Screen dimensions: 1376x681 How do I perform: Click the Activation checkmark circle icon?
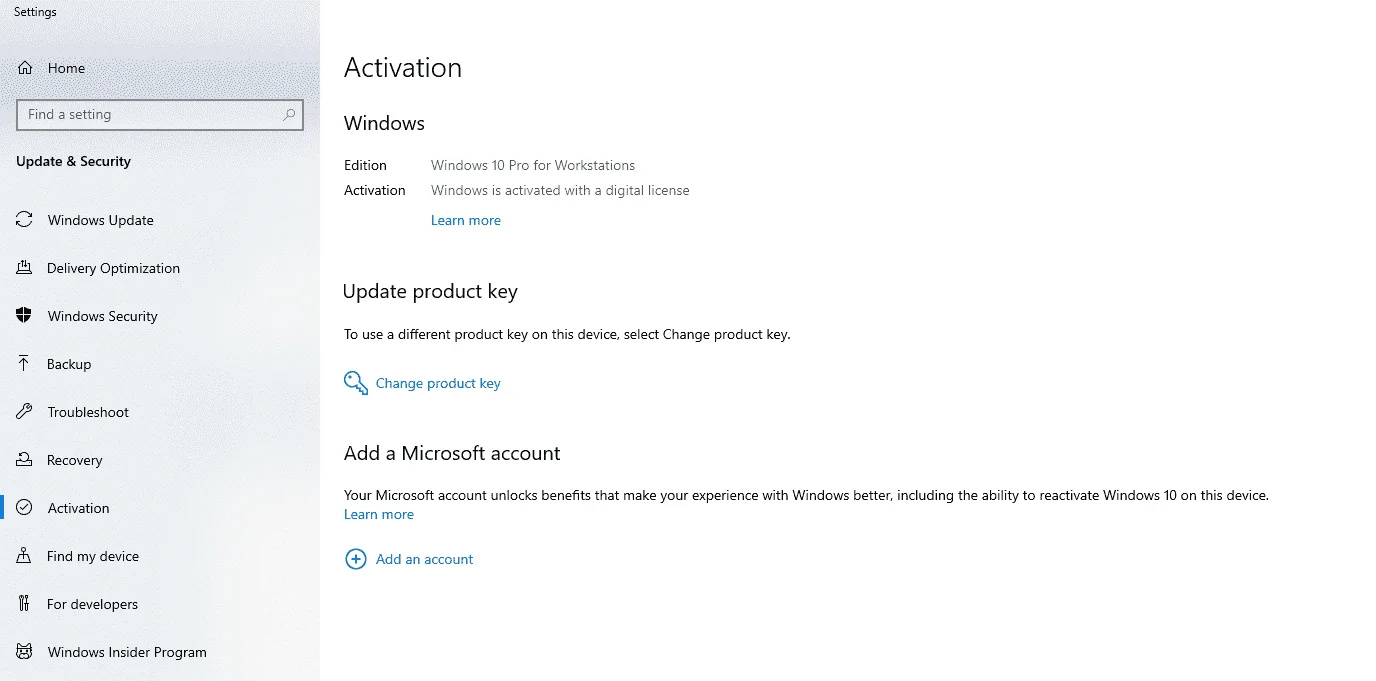pyautogui.click(x=25, y=508)
